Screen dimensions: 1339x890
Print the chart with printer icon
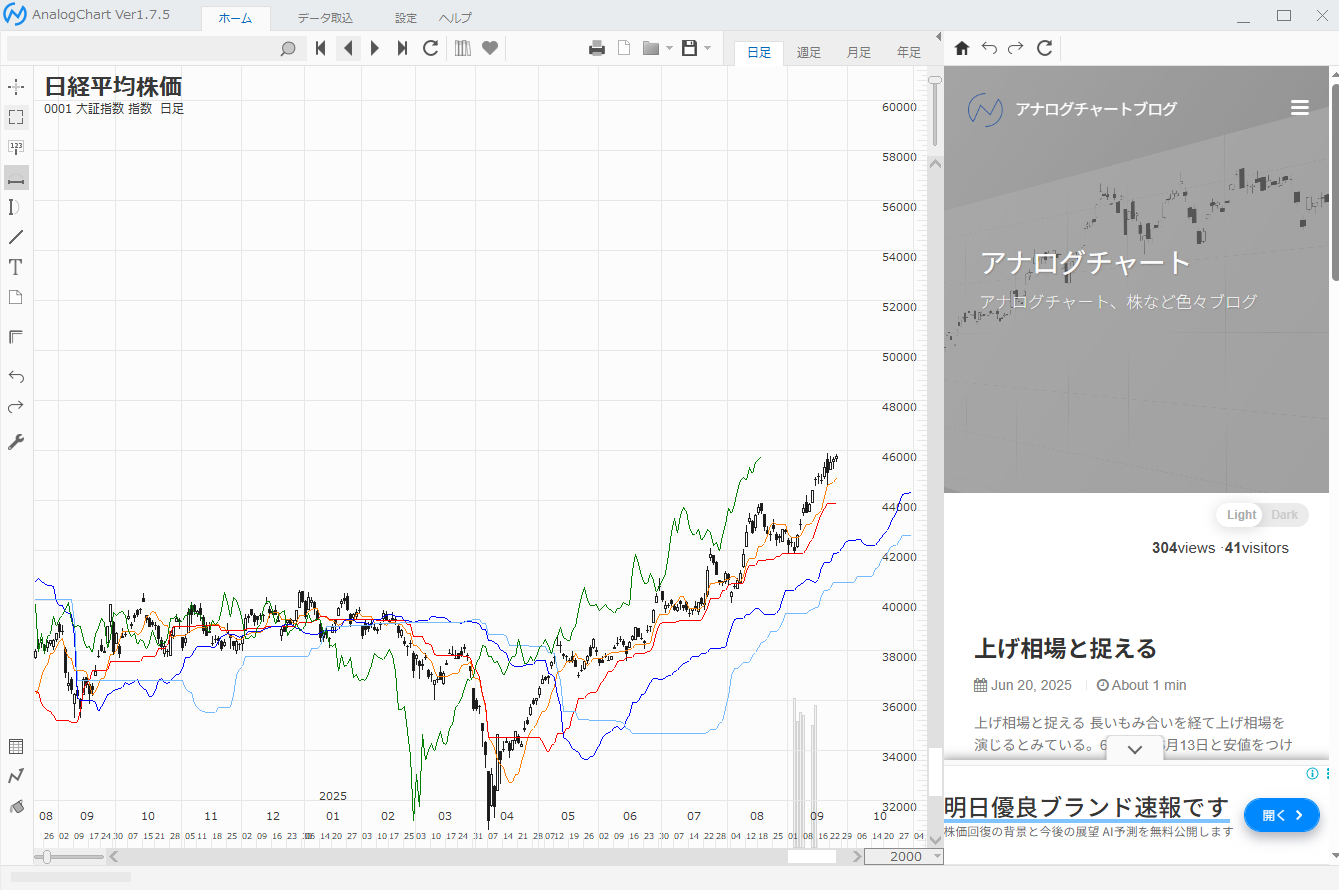click(597, 48)
